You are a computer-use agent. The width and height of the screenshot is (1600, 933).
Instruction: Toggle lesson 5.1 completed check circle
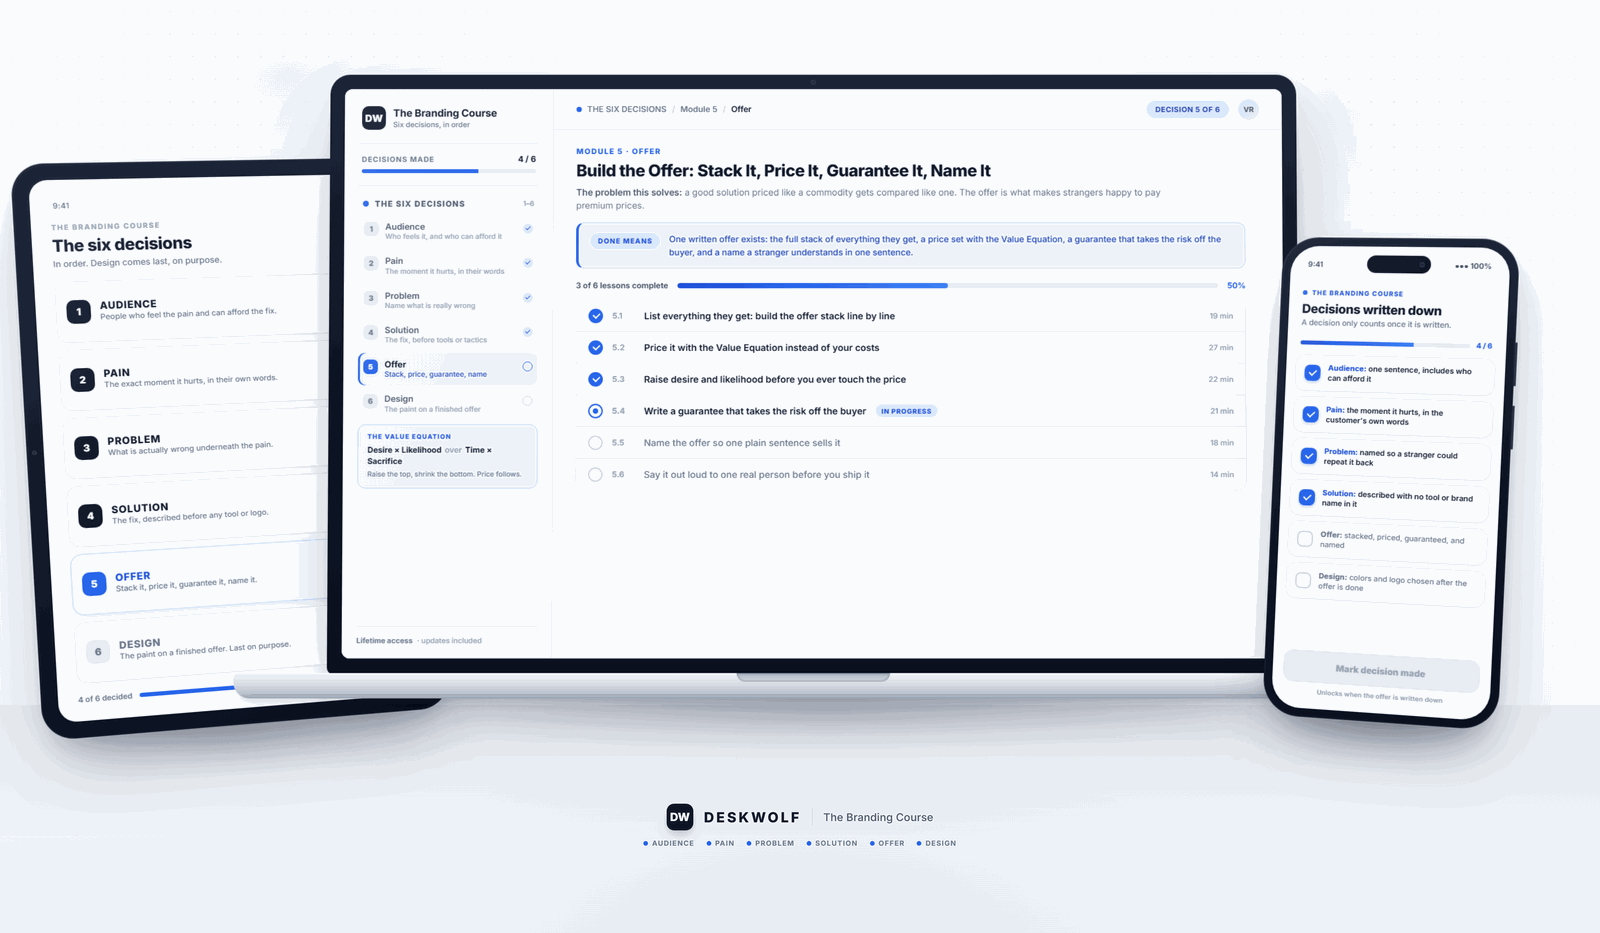point(596,316)
